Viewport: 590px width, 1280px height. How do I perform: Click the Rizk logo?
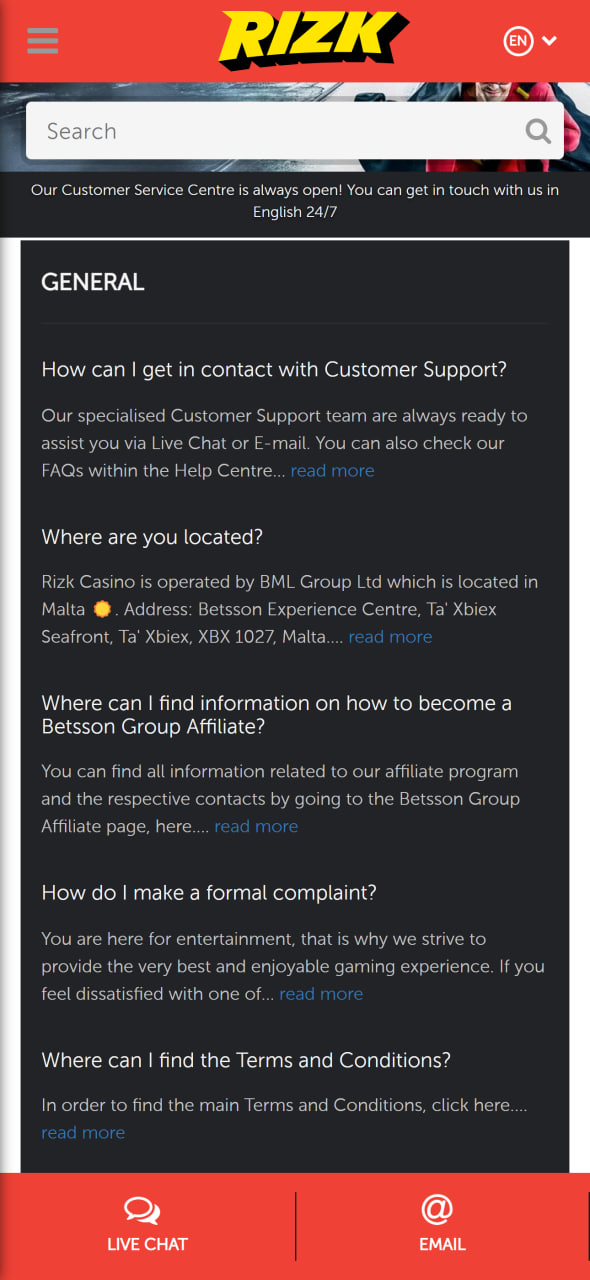pos(314,40)
